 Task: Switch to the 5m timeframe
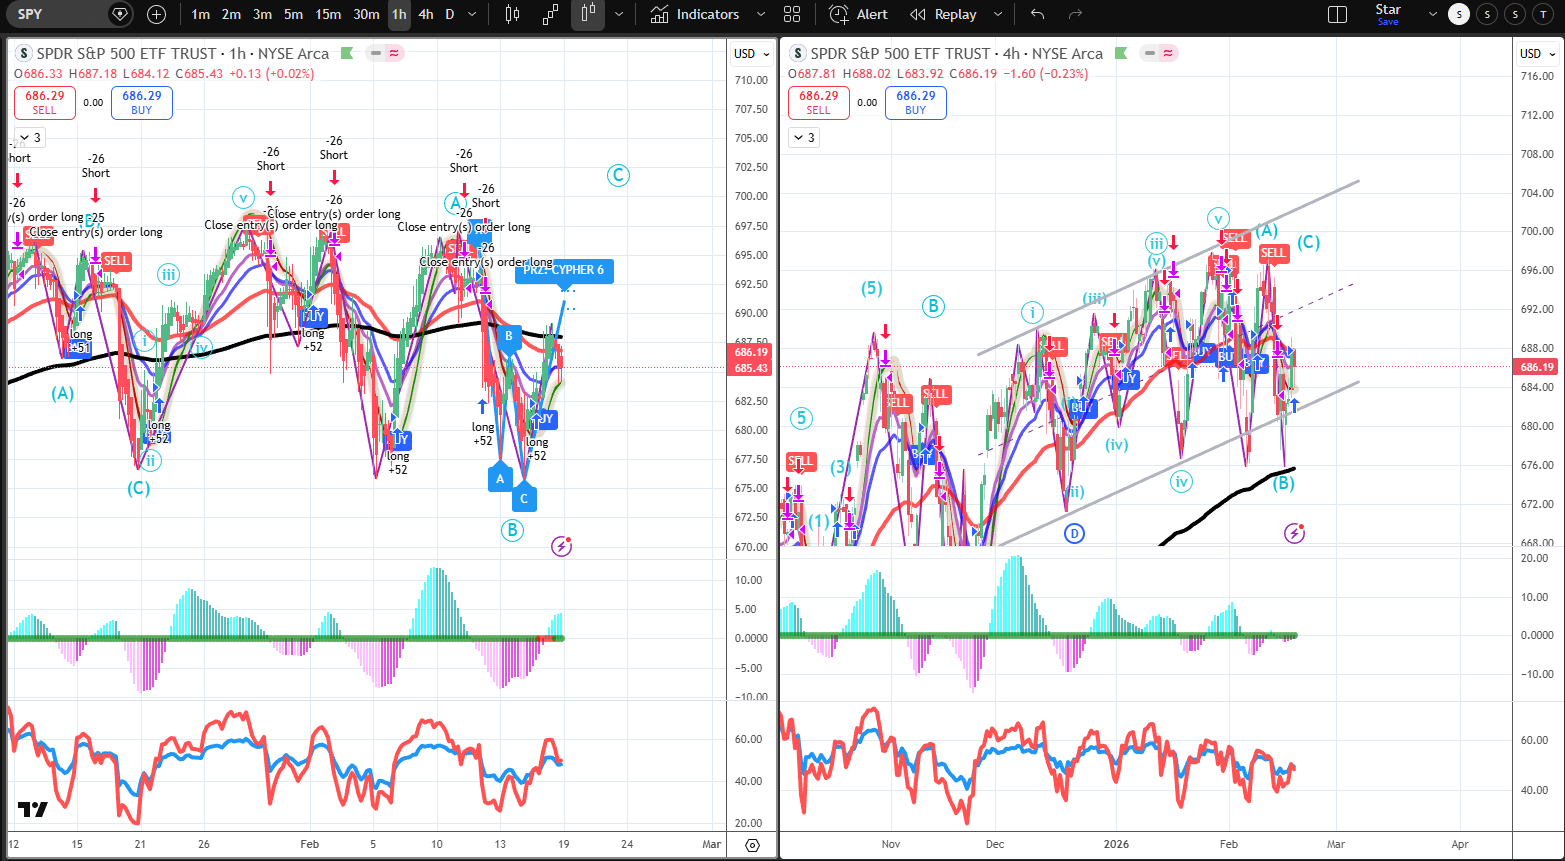click(x=293, y=14)
